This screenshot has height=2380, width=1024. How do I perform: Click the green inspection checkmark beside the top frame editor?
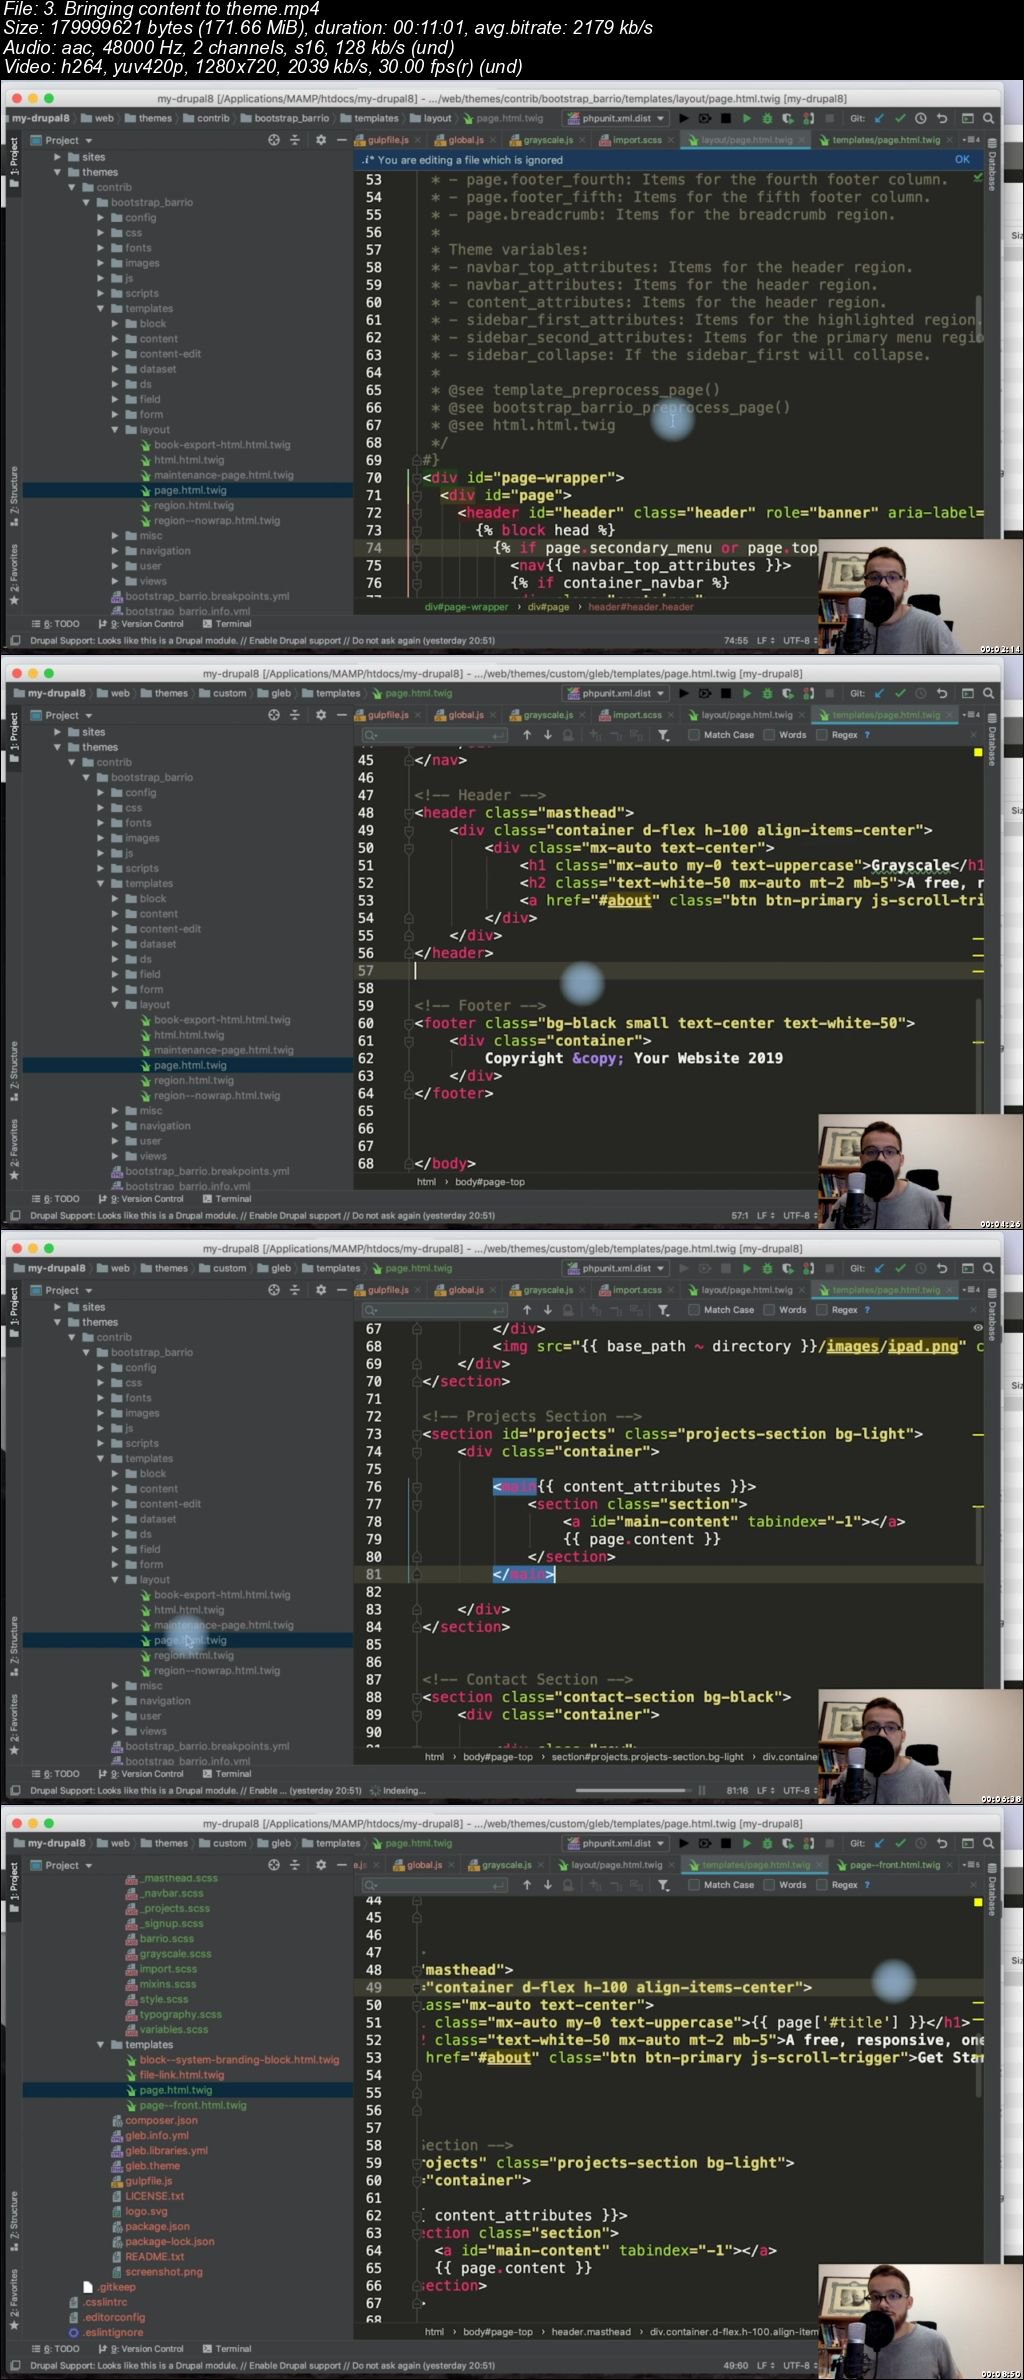click(x=977, y=178)
